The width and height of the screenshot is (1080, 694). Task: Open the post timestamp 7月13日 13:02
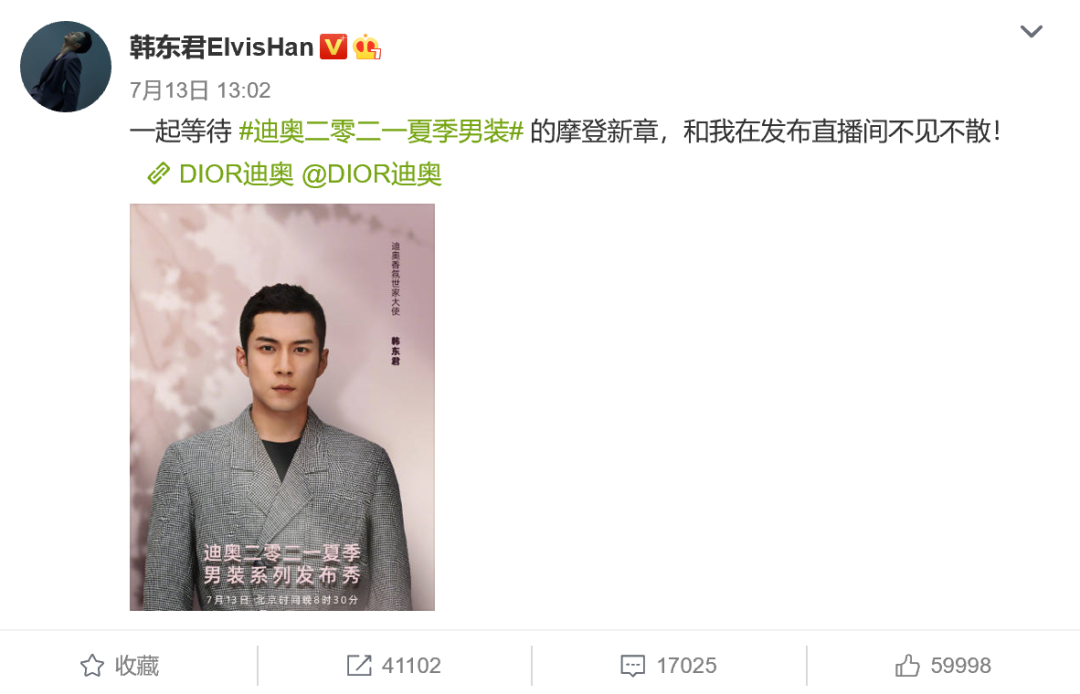coord(200,90)
